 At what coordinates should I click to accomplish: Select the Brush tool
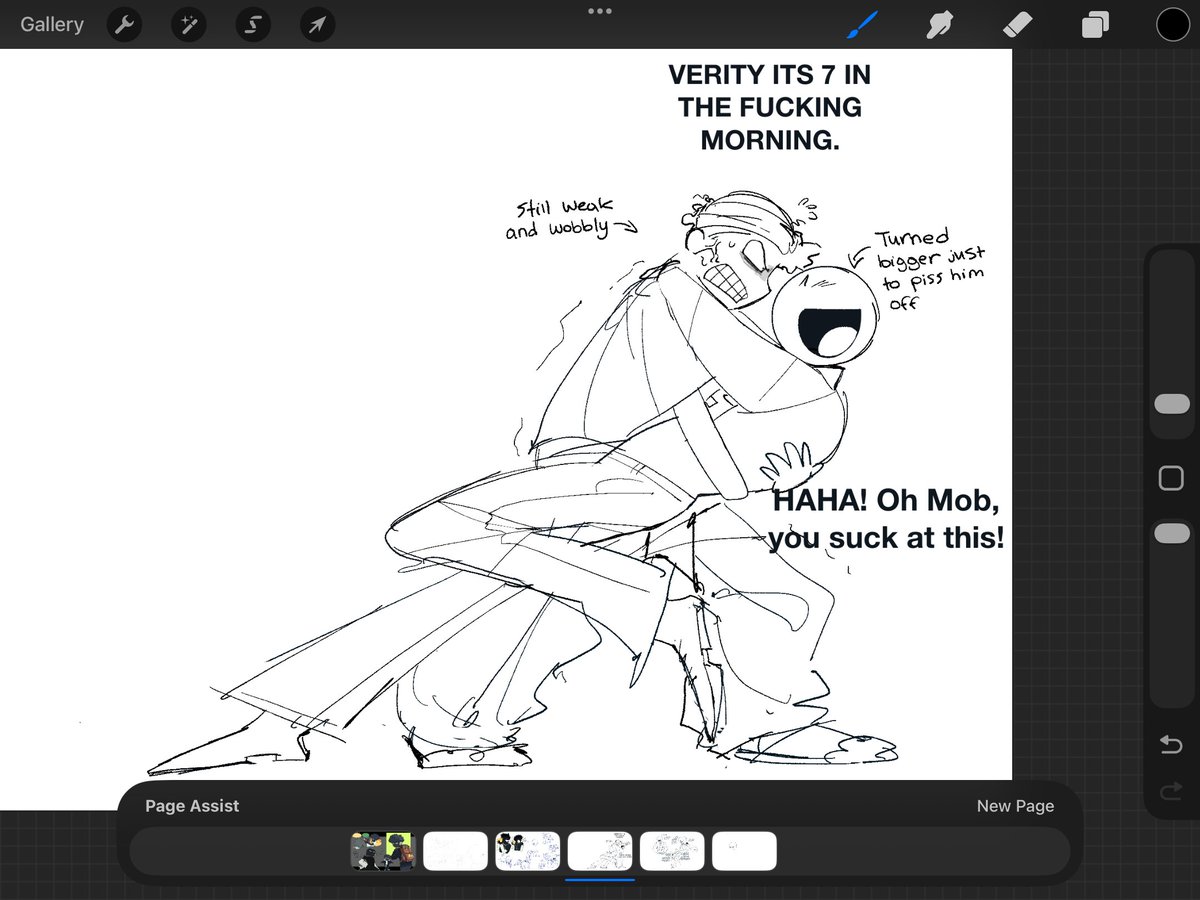(862, 25)
